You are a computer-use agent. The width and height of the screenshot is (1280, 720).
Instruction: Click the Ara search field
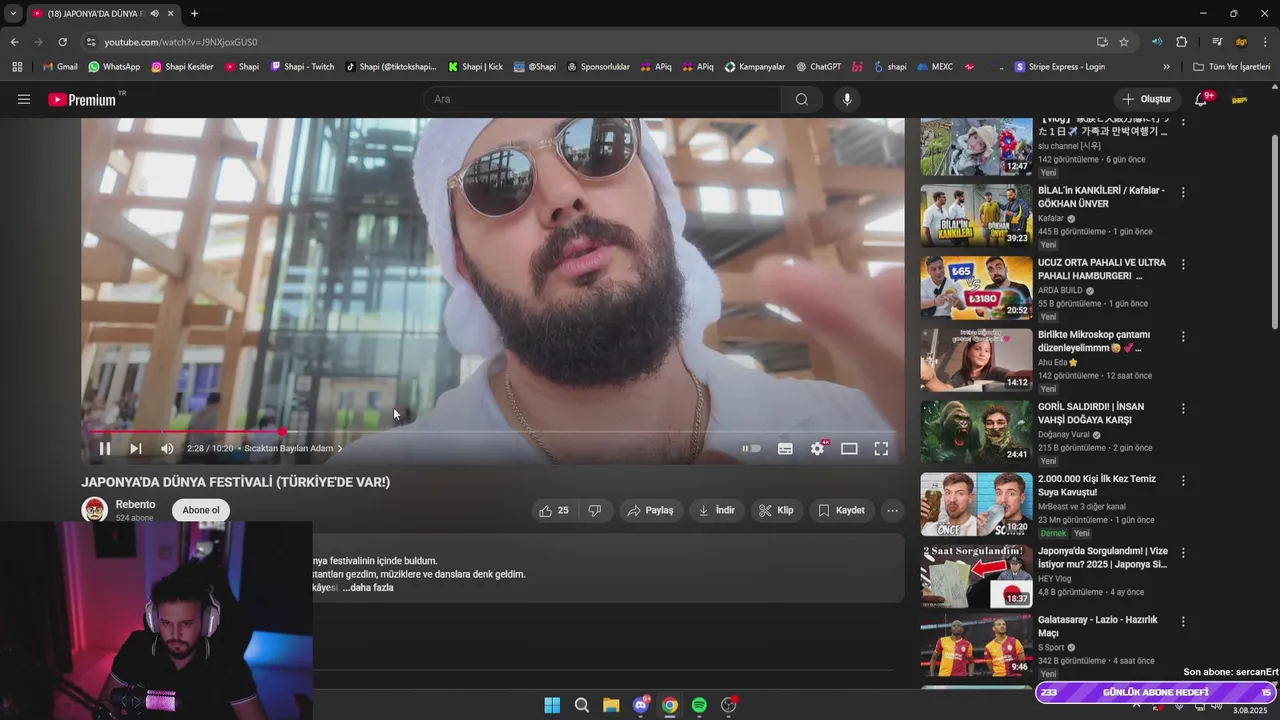click(x=602, y=99)
